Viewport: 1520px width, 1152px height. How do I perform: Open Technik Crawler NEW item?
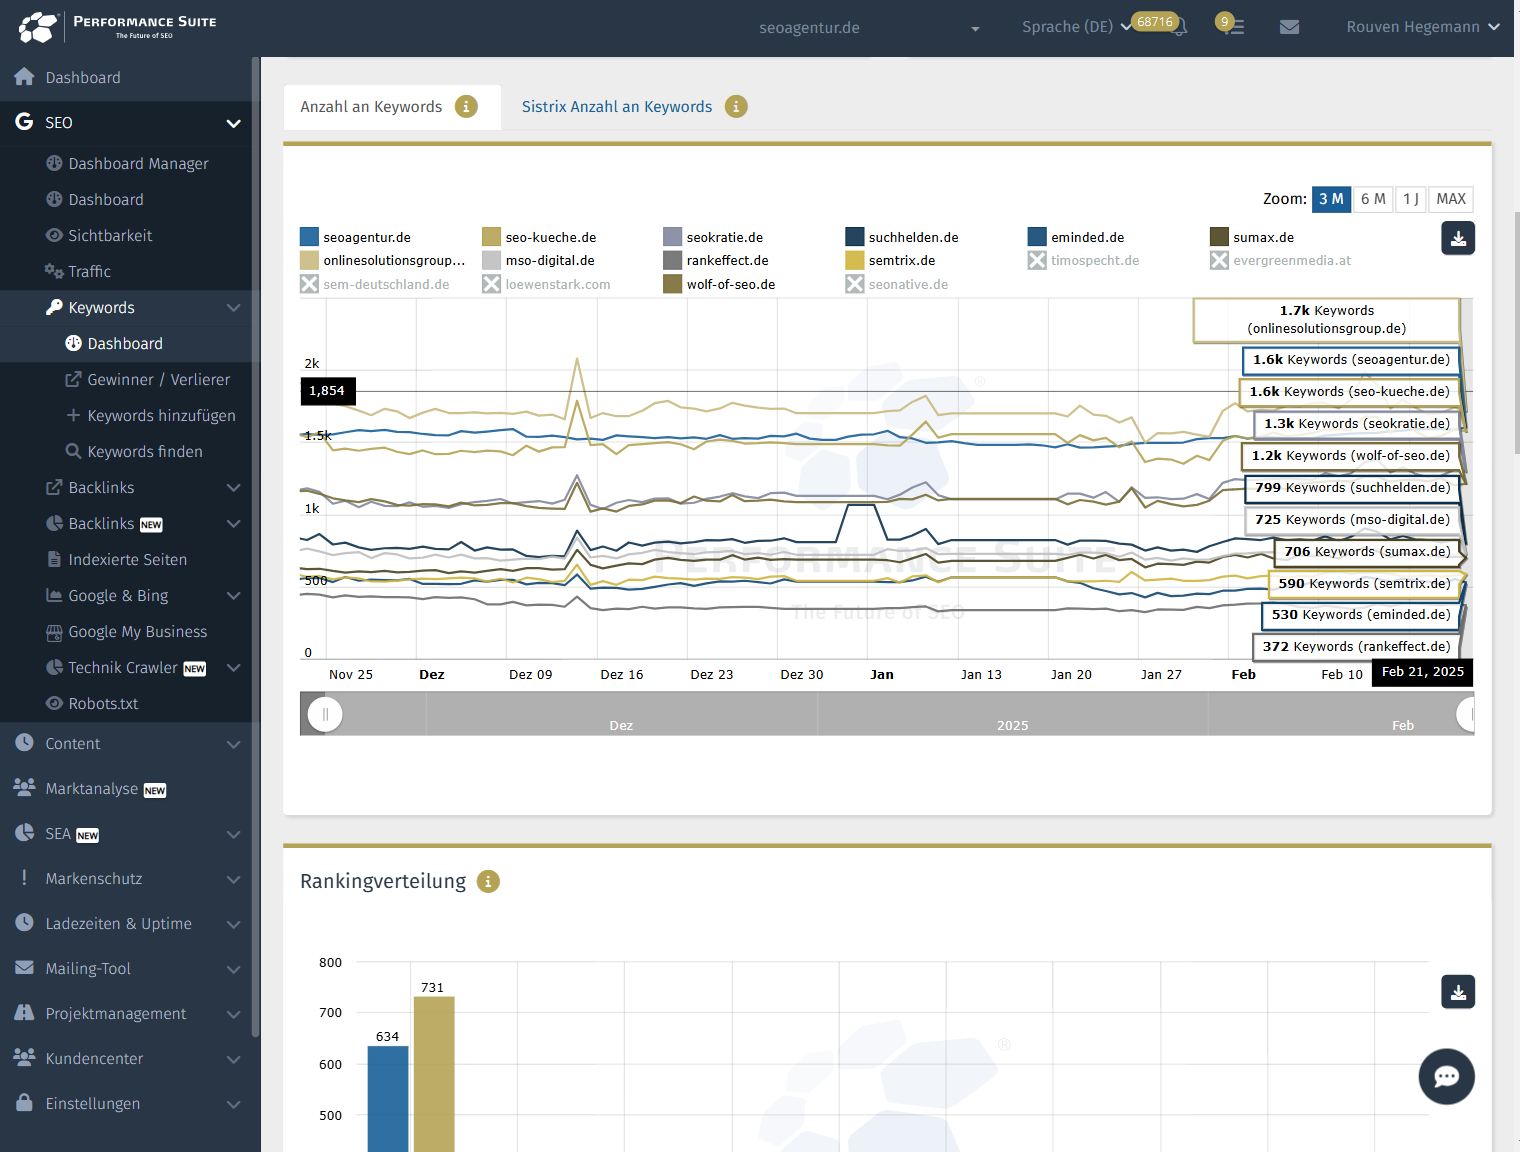point(126,667)
